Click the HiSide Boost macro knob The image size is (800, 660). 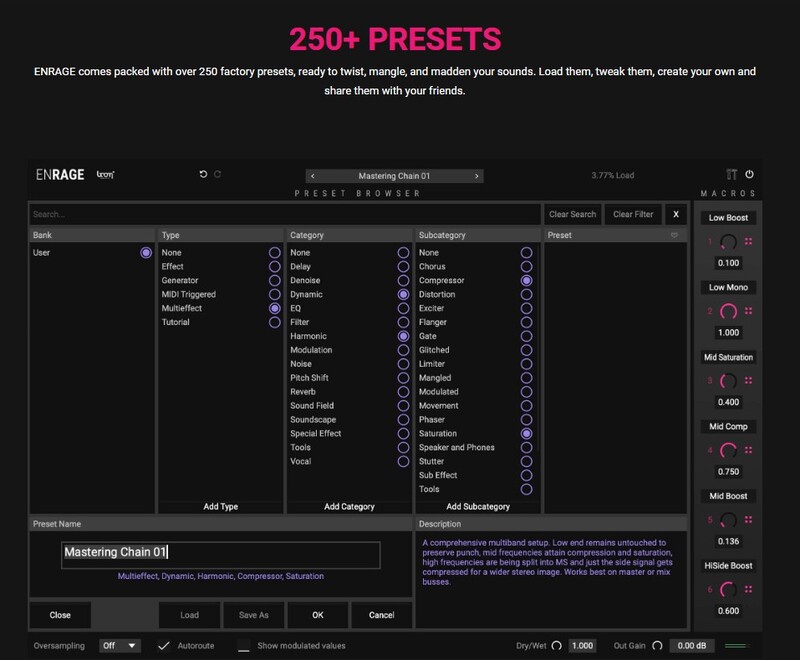728,590
